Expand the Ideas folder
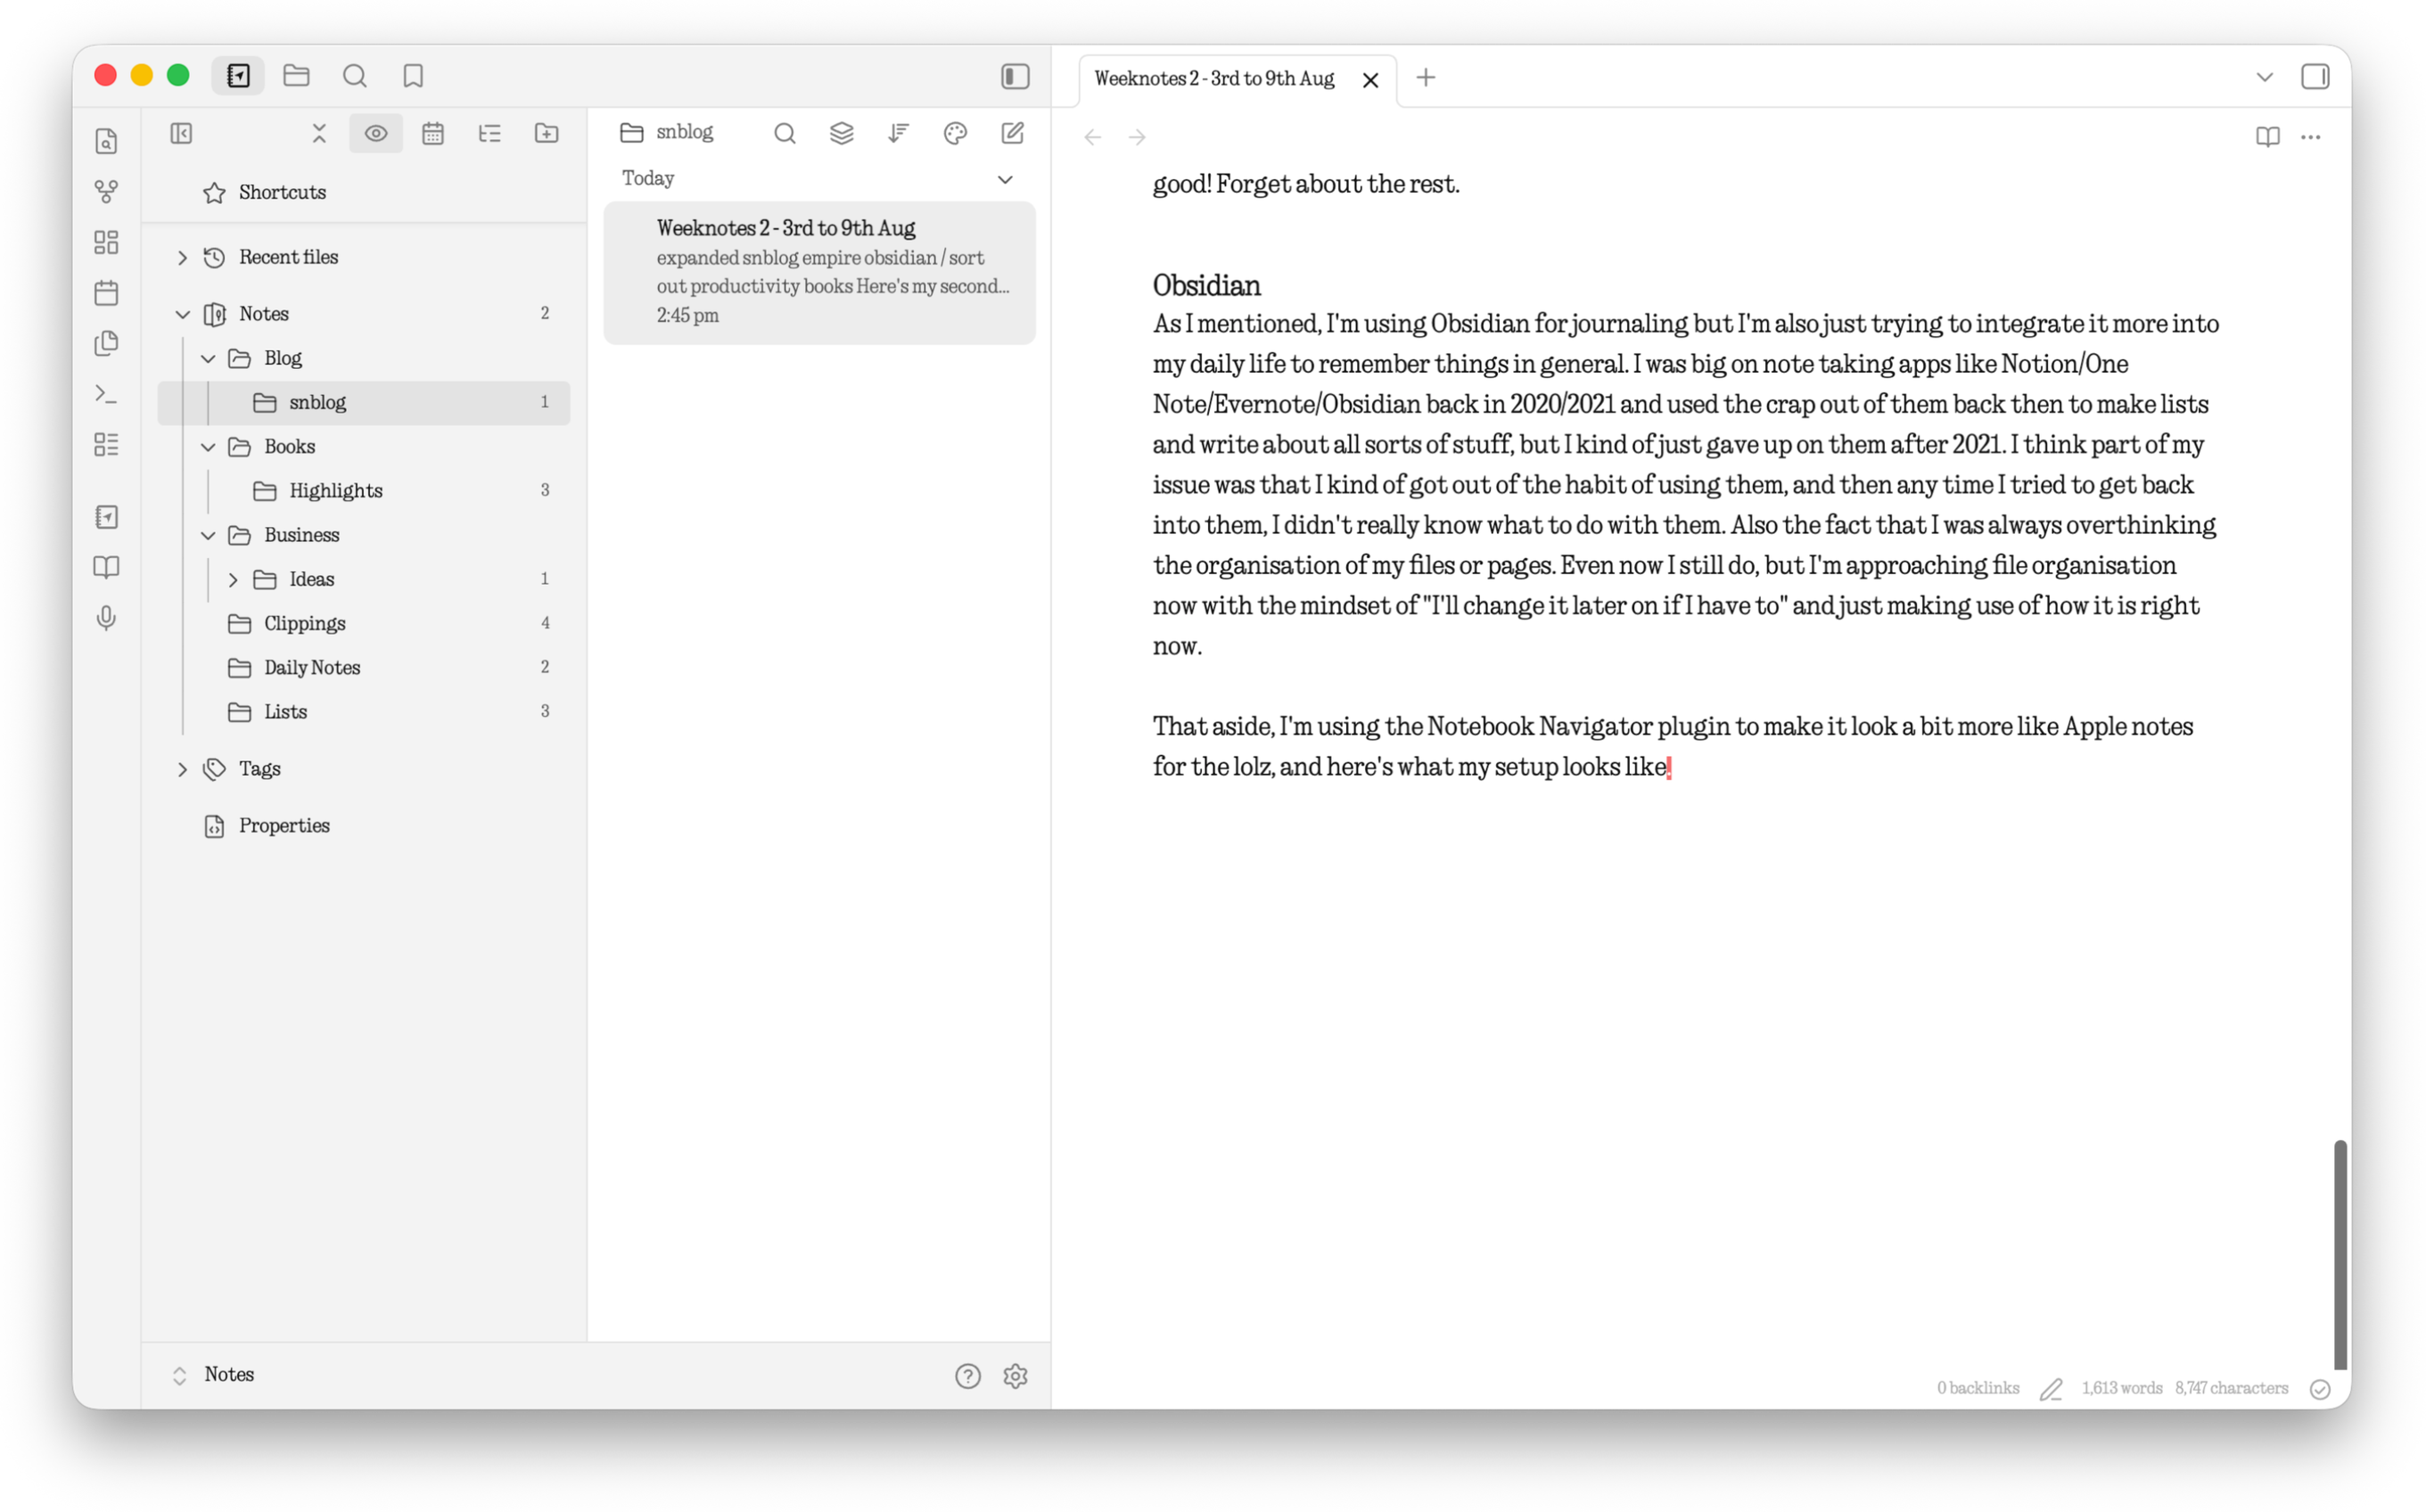This screenshot has height=1512, width=2426. pyautogui.click(x=233, y=580)
